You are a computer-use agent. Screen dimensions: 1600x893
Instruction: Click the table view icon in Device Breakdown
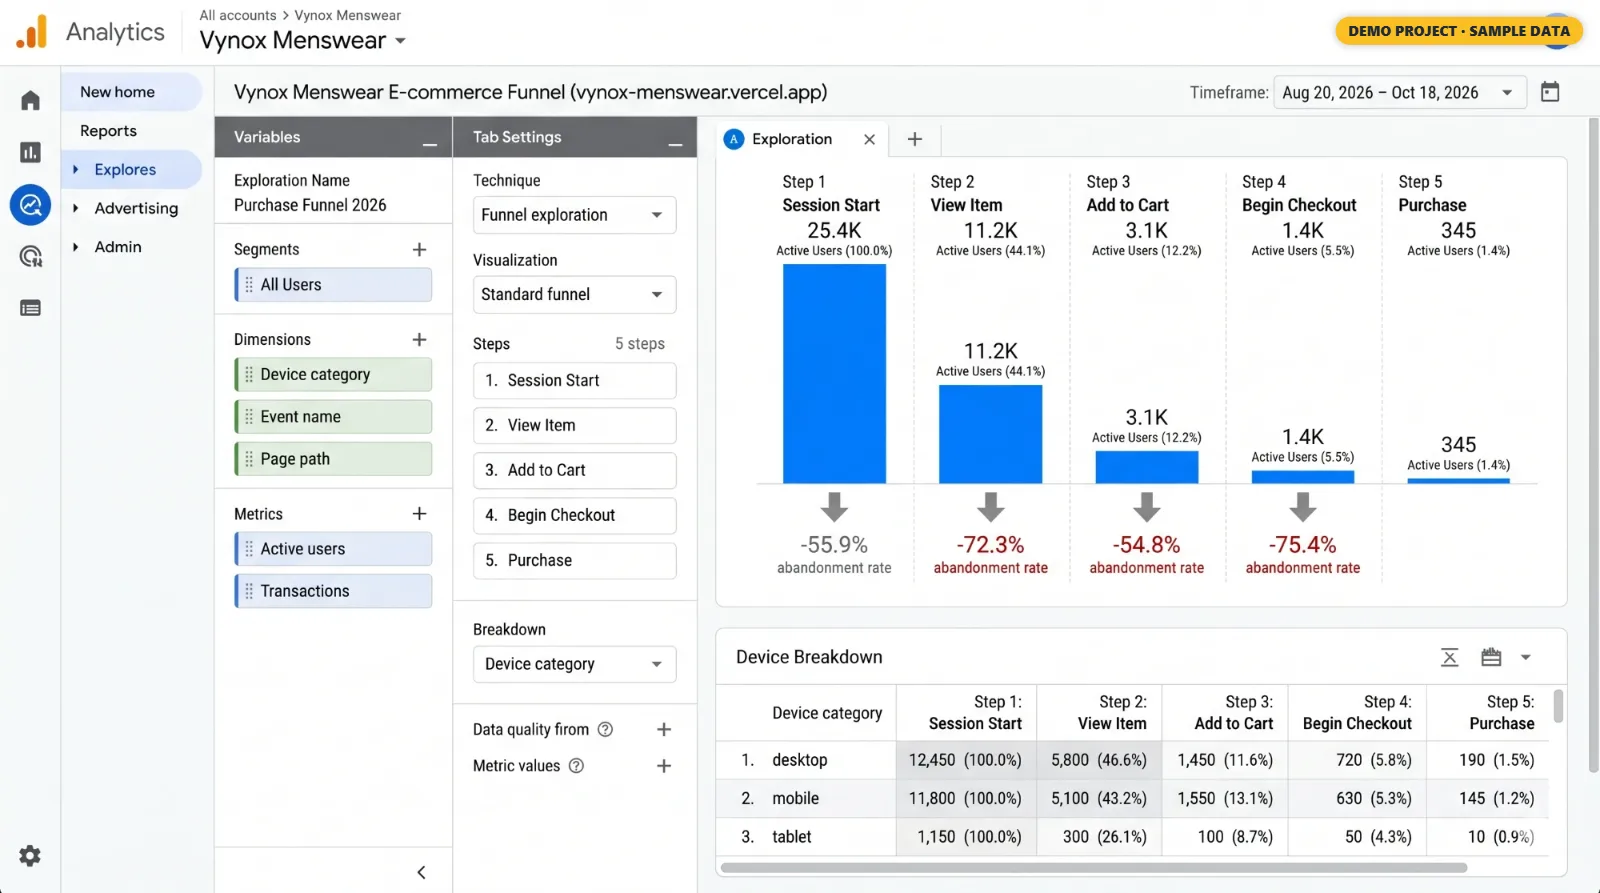point(1491,657)
